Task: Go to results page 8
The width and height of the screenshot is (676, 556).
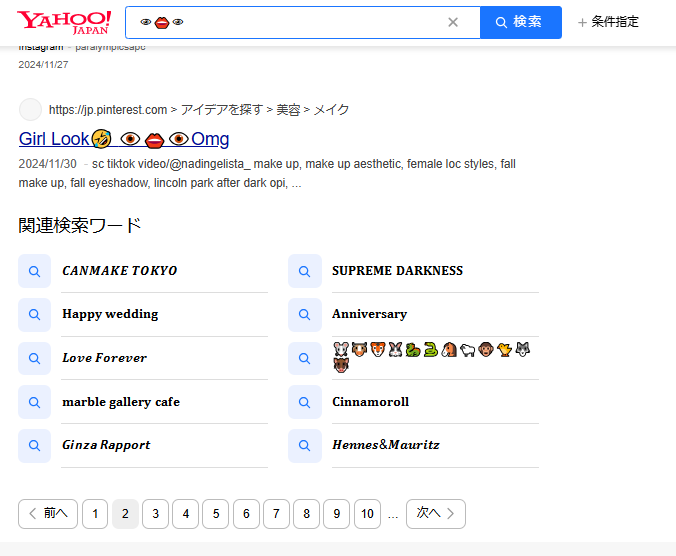Action: (x=307, y=514)
